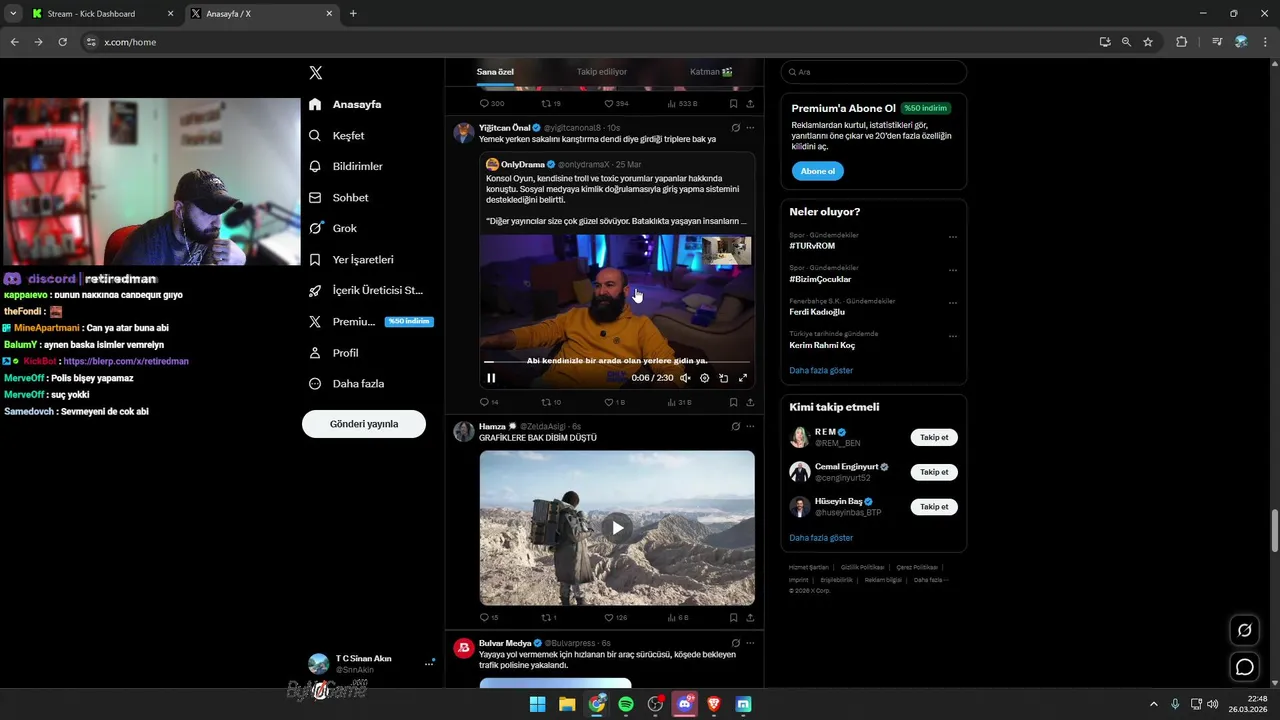Image resolution: width=1280 pixels, height=720 pixels.
Task: Follow R E M account
Action: [934, 437]
